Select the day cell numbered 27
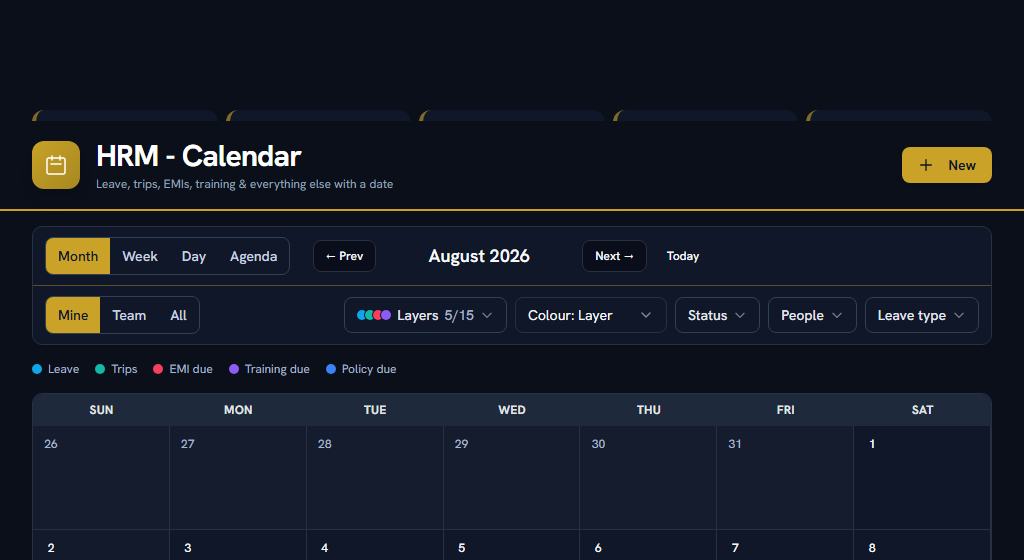This screenshot has height=560, width=1024. 238,478
